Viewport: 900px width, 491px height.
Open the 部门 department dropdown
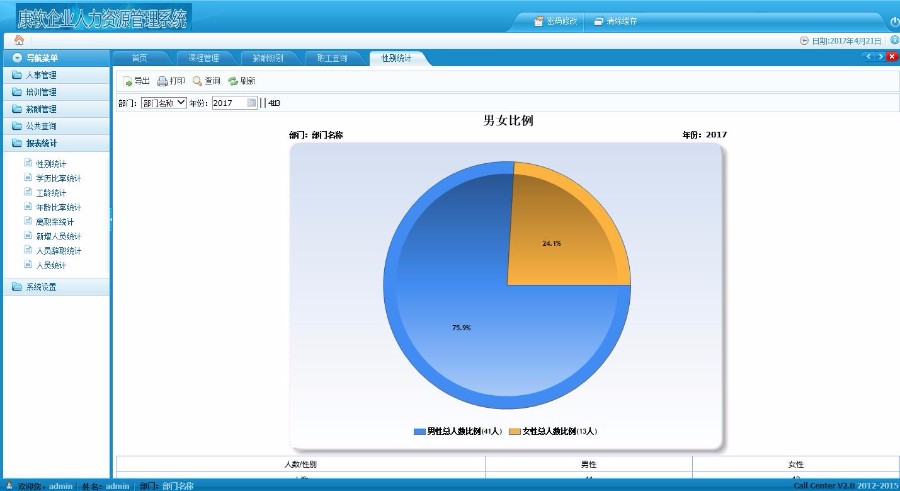pos(163,103)
